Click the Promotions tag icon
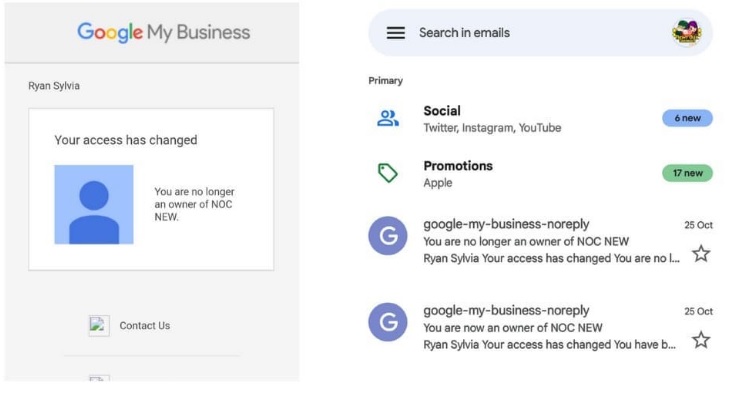 click(x=388, y=173)
